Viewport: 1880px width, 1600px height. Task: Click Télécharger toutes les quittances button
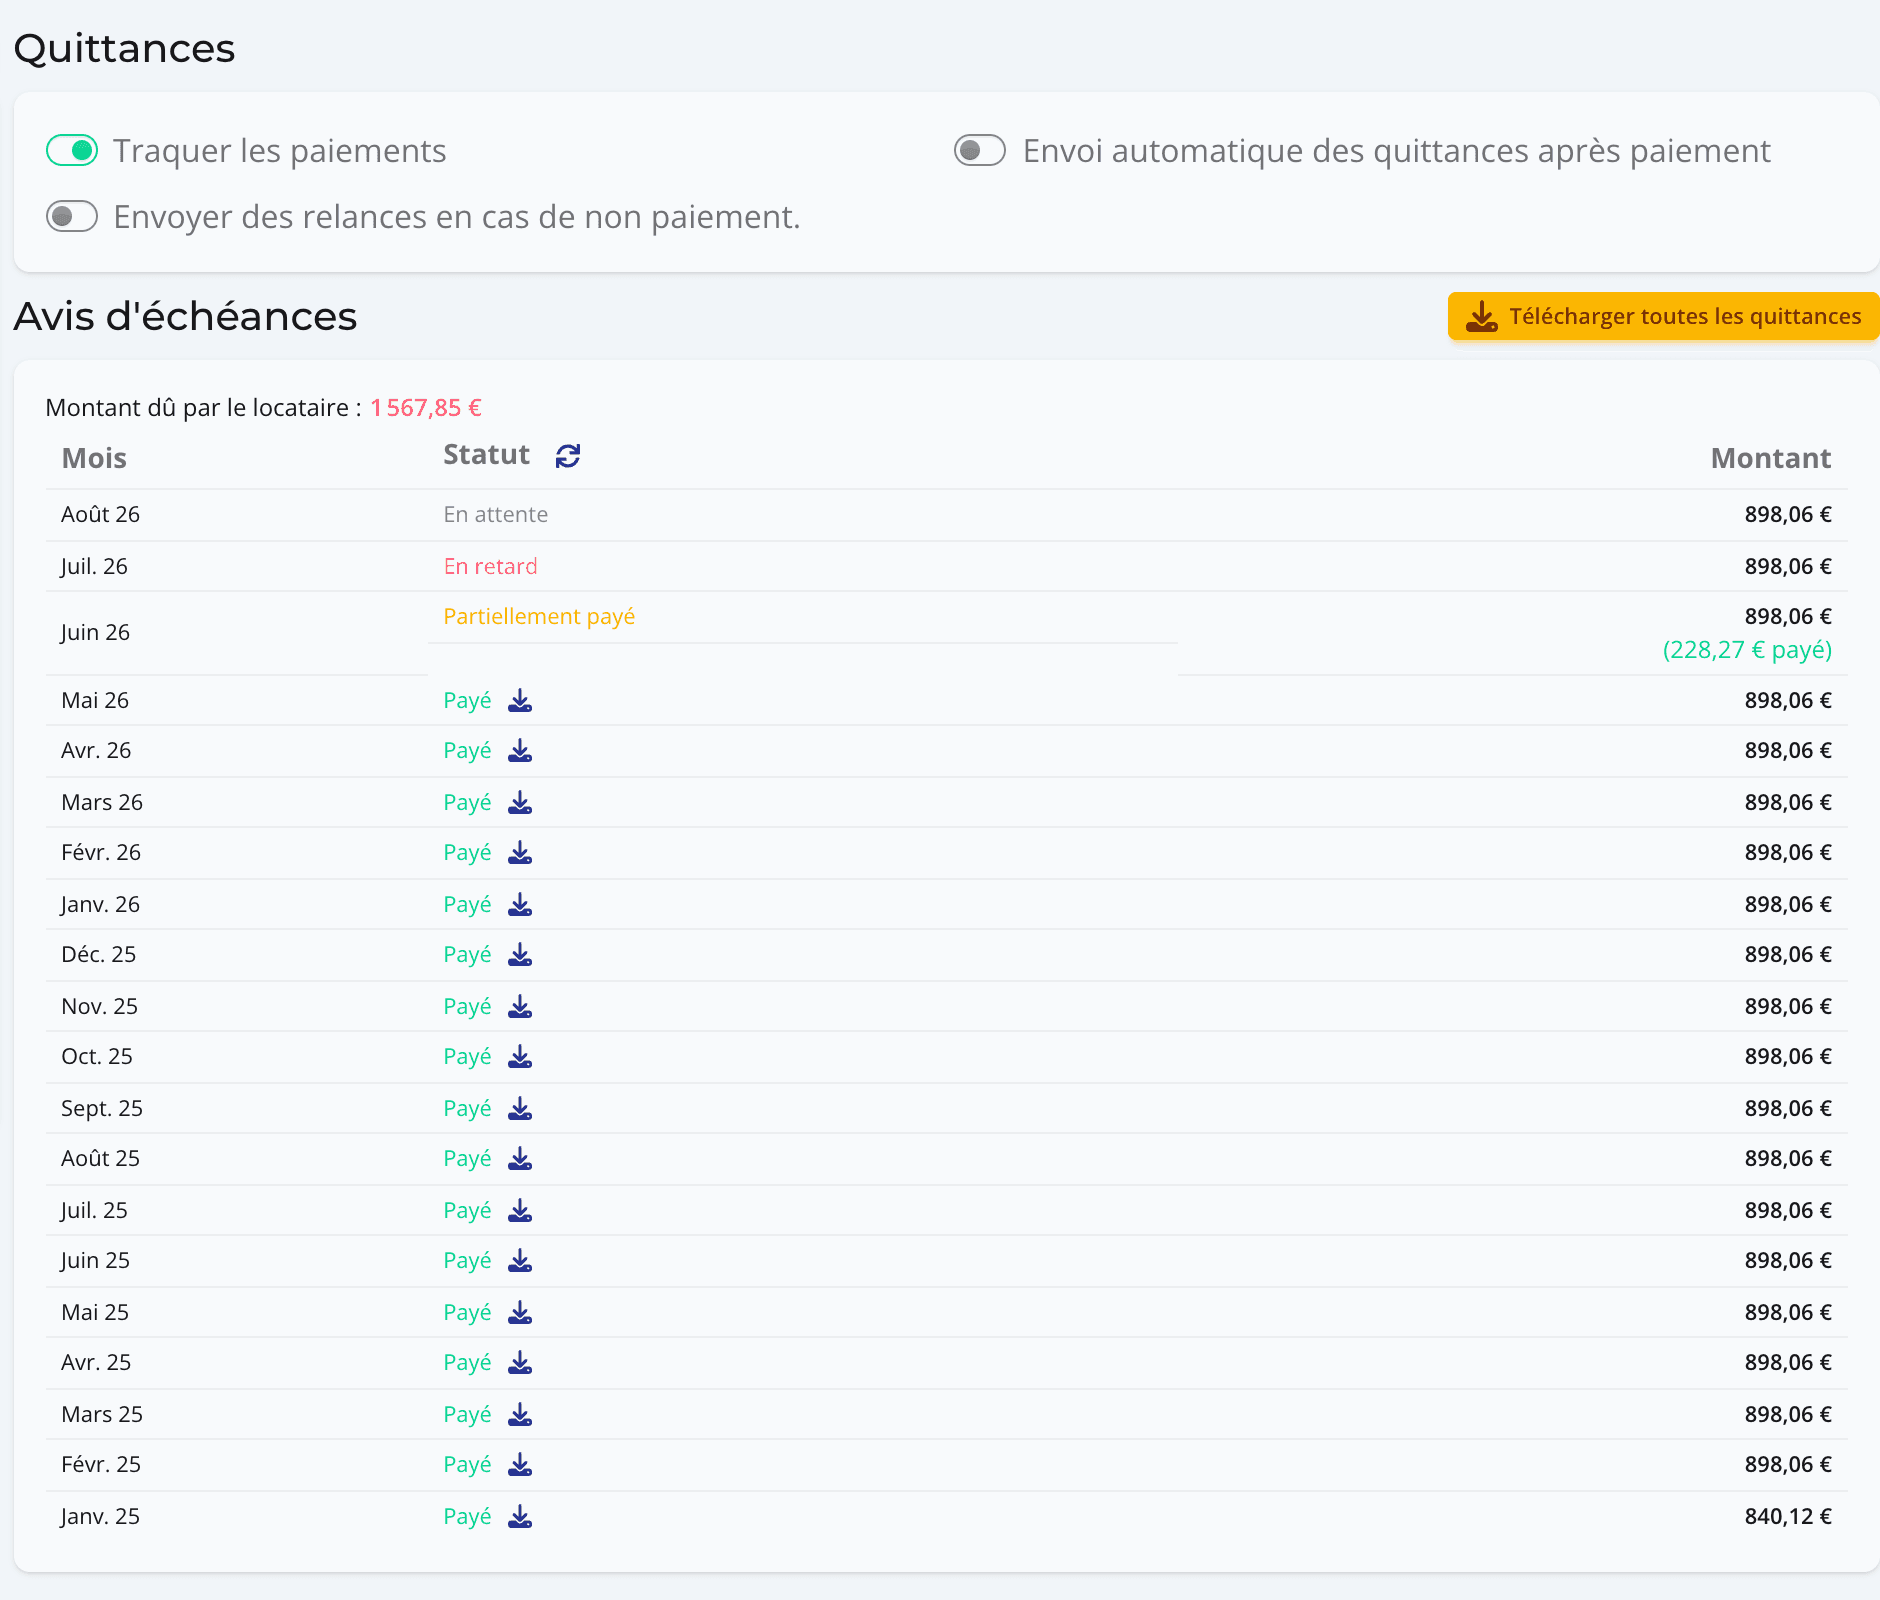pos(1663,317)
